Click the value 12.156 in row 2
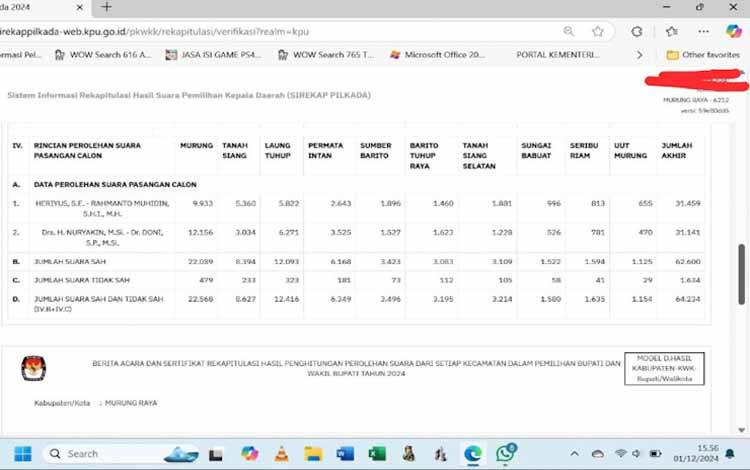This screenshot has width=750, height=470. pyautogui.click(x=200, y=232)
